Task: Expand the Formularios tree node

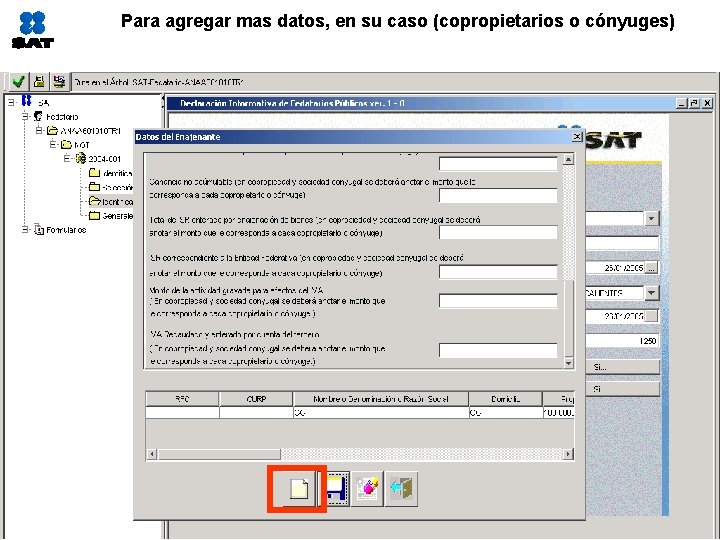Action: (x=26, y=229)
